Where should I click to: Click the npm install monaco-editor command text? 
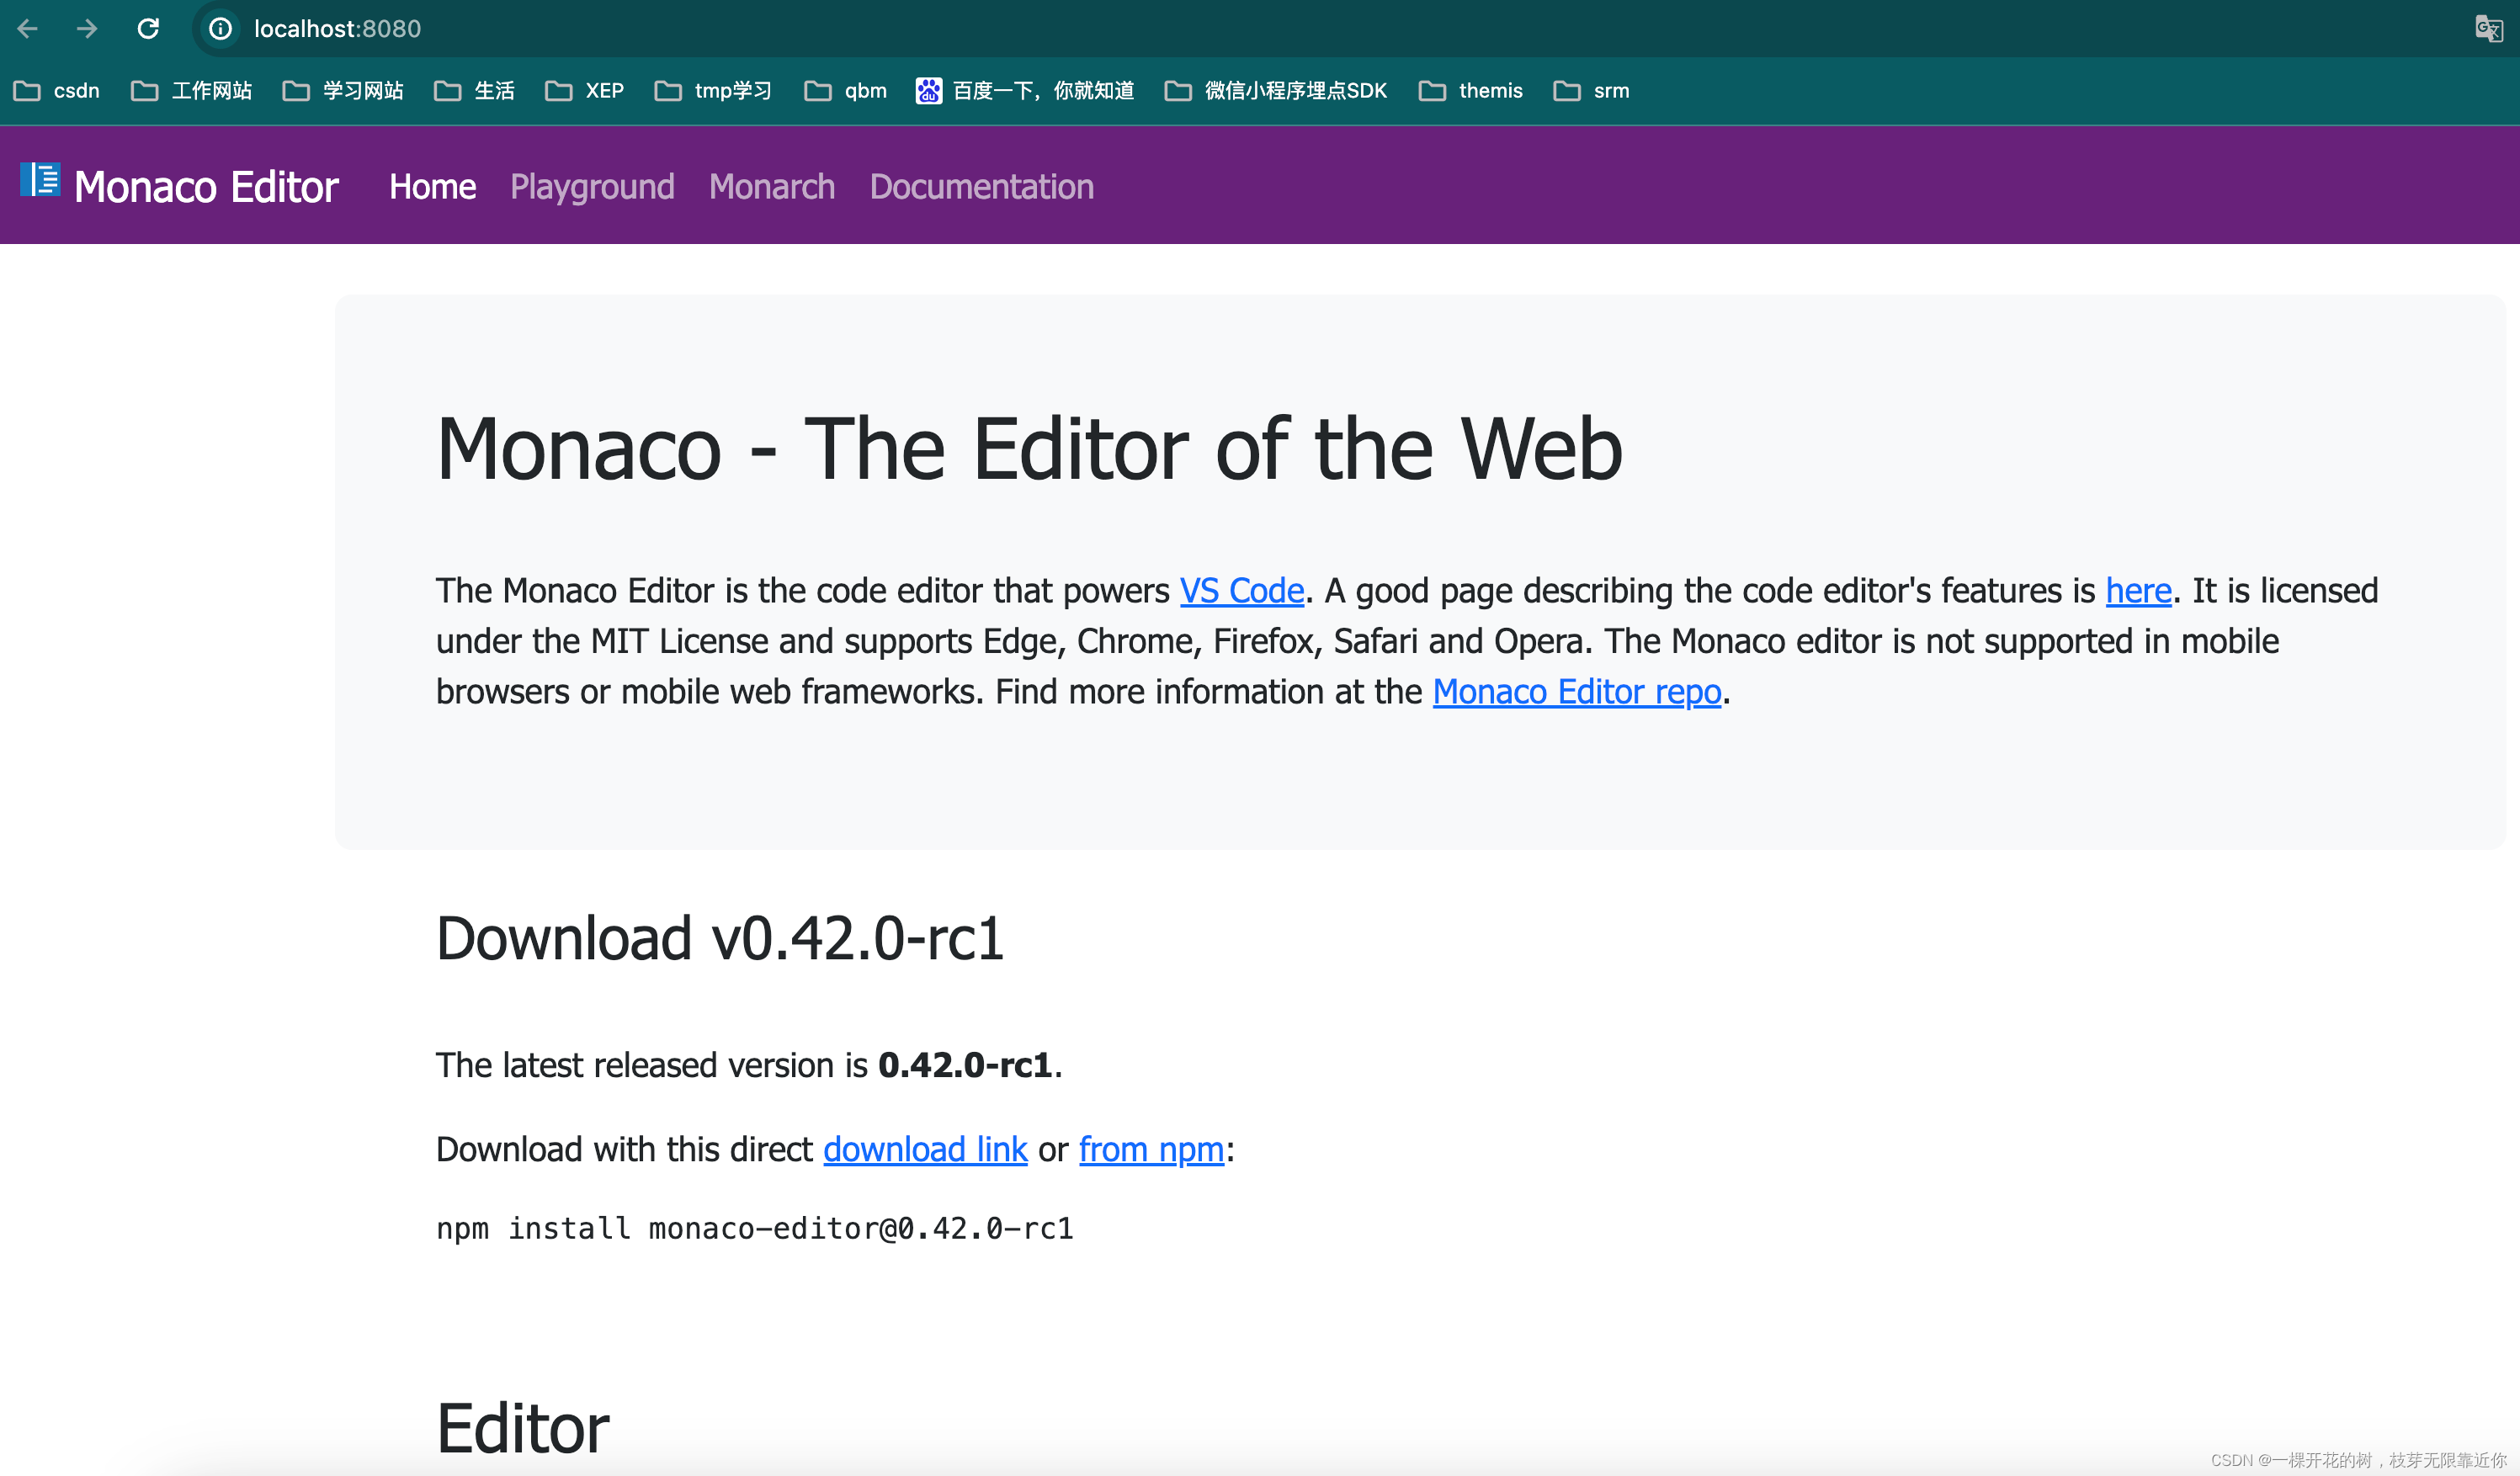[755, 1228]
